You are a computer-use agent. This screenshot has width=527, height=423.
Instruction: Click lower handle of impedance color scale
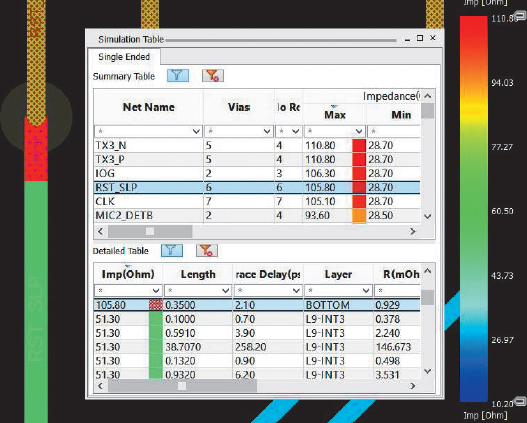520,400
